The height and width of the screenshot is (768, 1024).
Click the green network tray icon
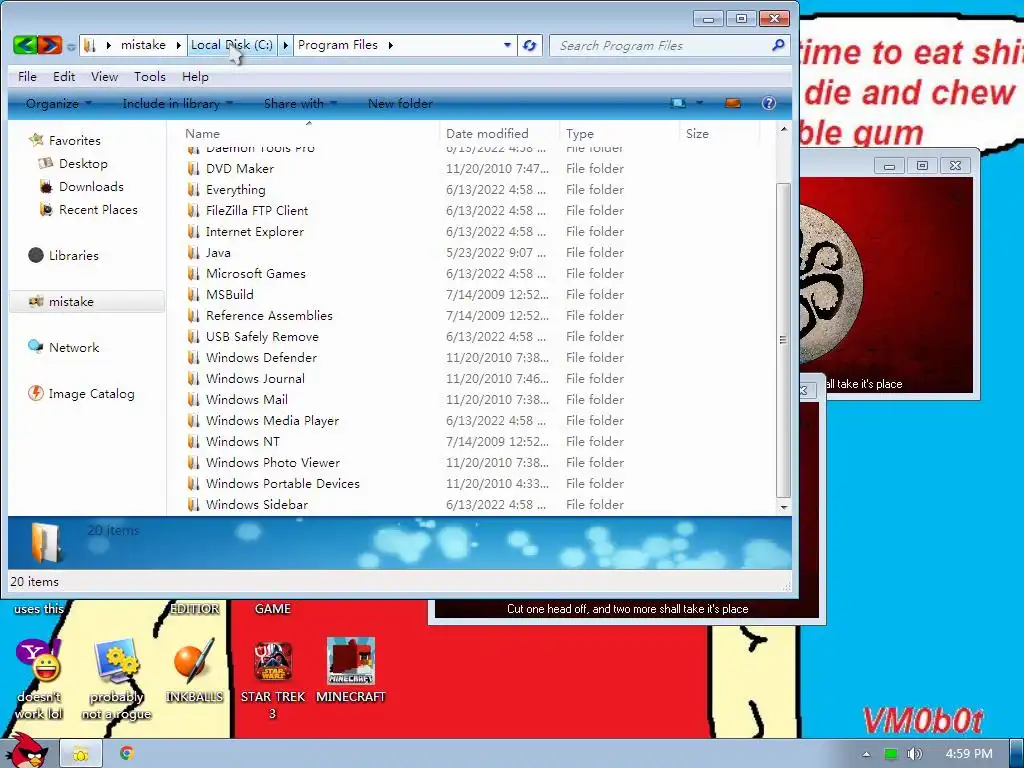[x=890, y=754]
